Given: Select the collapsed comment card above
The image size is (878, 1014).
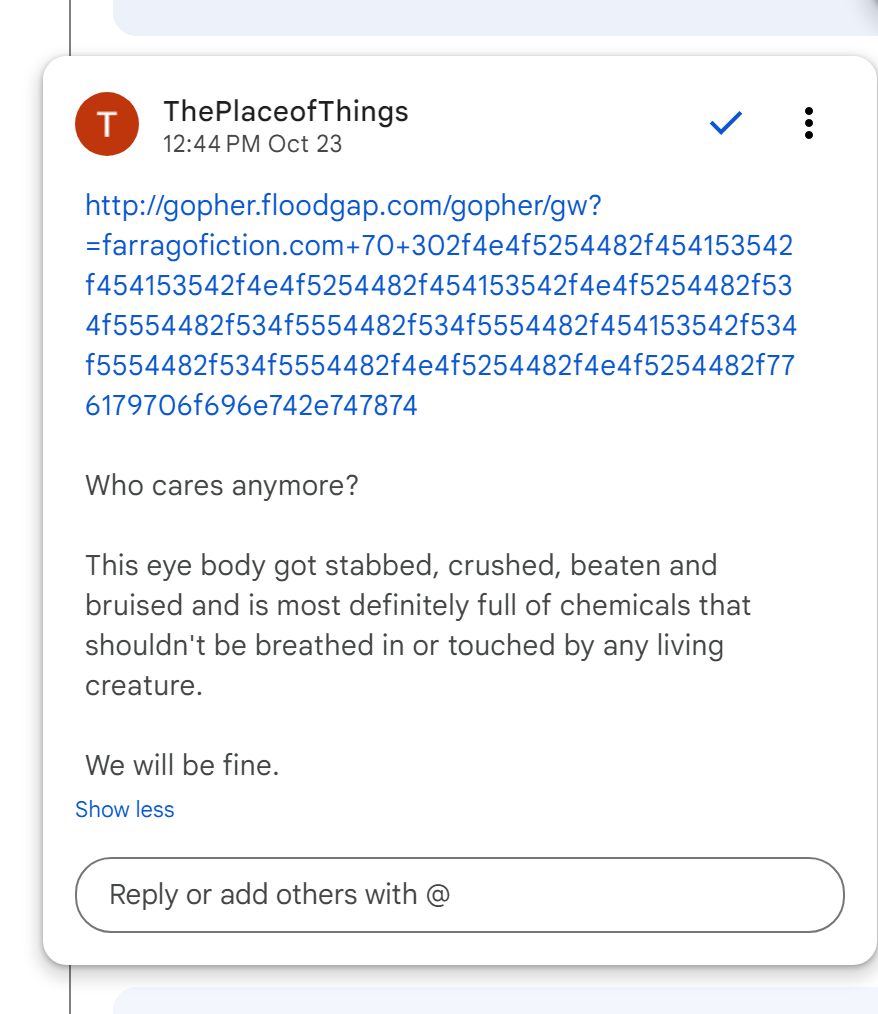Looking at the screenshot, I should click(x=490, y=16).
